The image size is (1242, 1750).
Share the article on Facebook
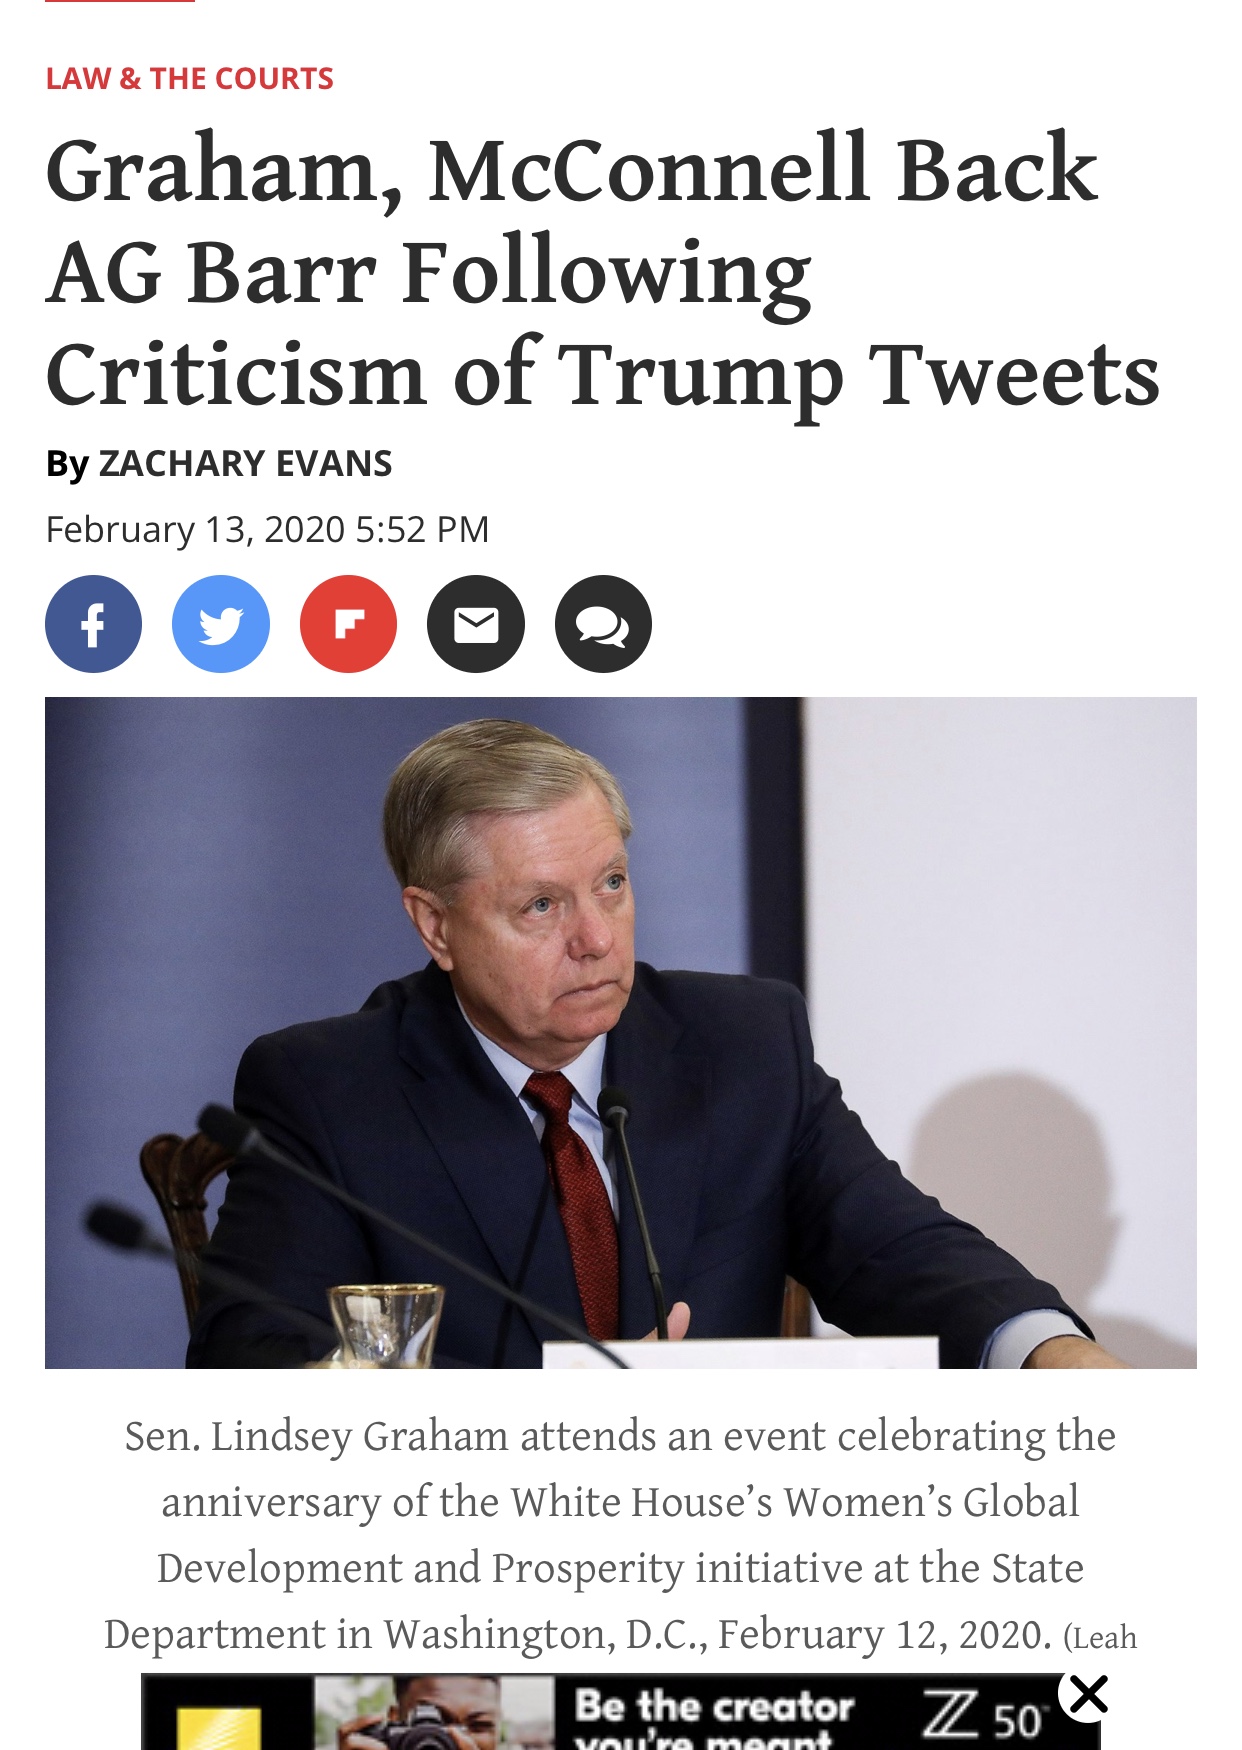click(x=93, y=624)
